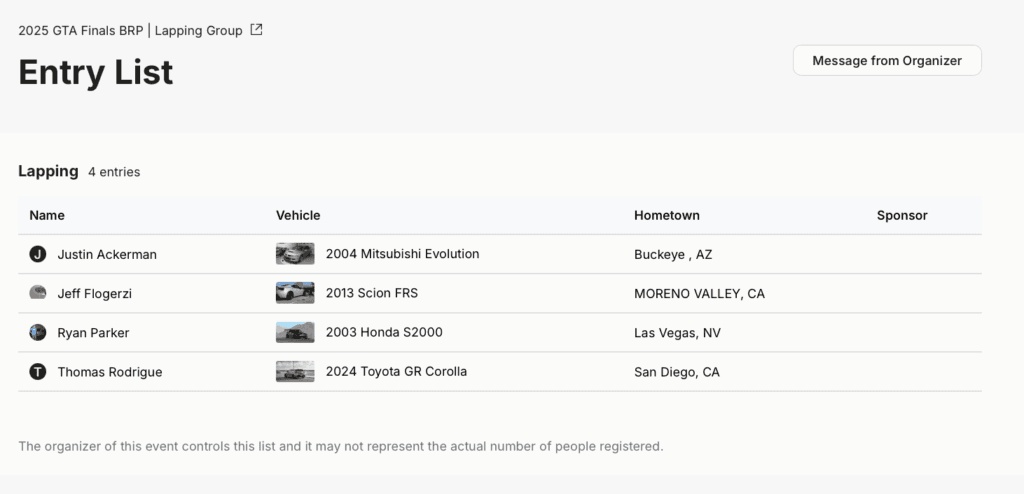Viewport: 1024px width, 494px height.
Task: Click Justin Ackerman's J avatar icon
Action: pyautogui.click(x=38, y=254)
